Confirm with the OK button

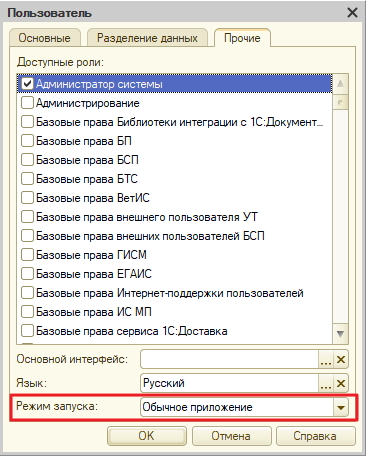coord(147,436)
